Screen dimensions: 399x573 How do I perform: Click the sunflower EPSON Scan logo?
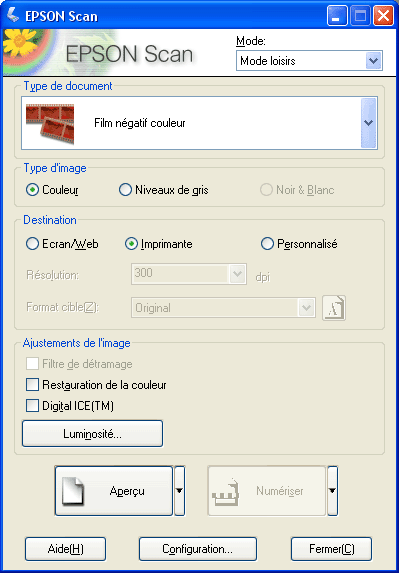pos(20,44)
